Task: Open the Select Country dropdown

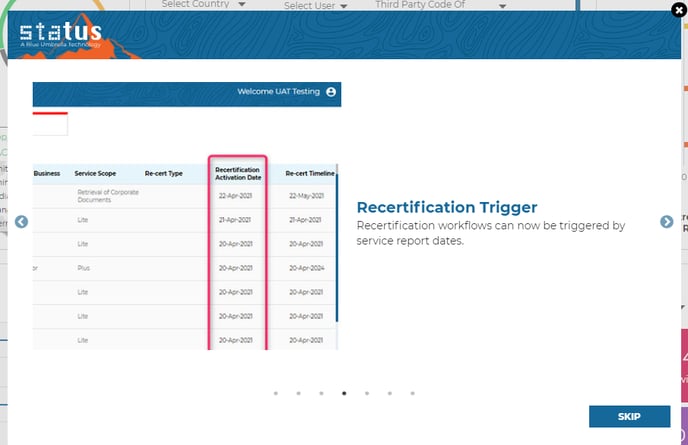Action: [x=204, y=4]
